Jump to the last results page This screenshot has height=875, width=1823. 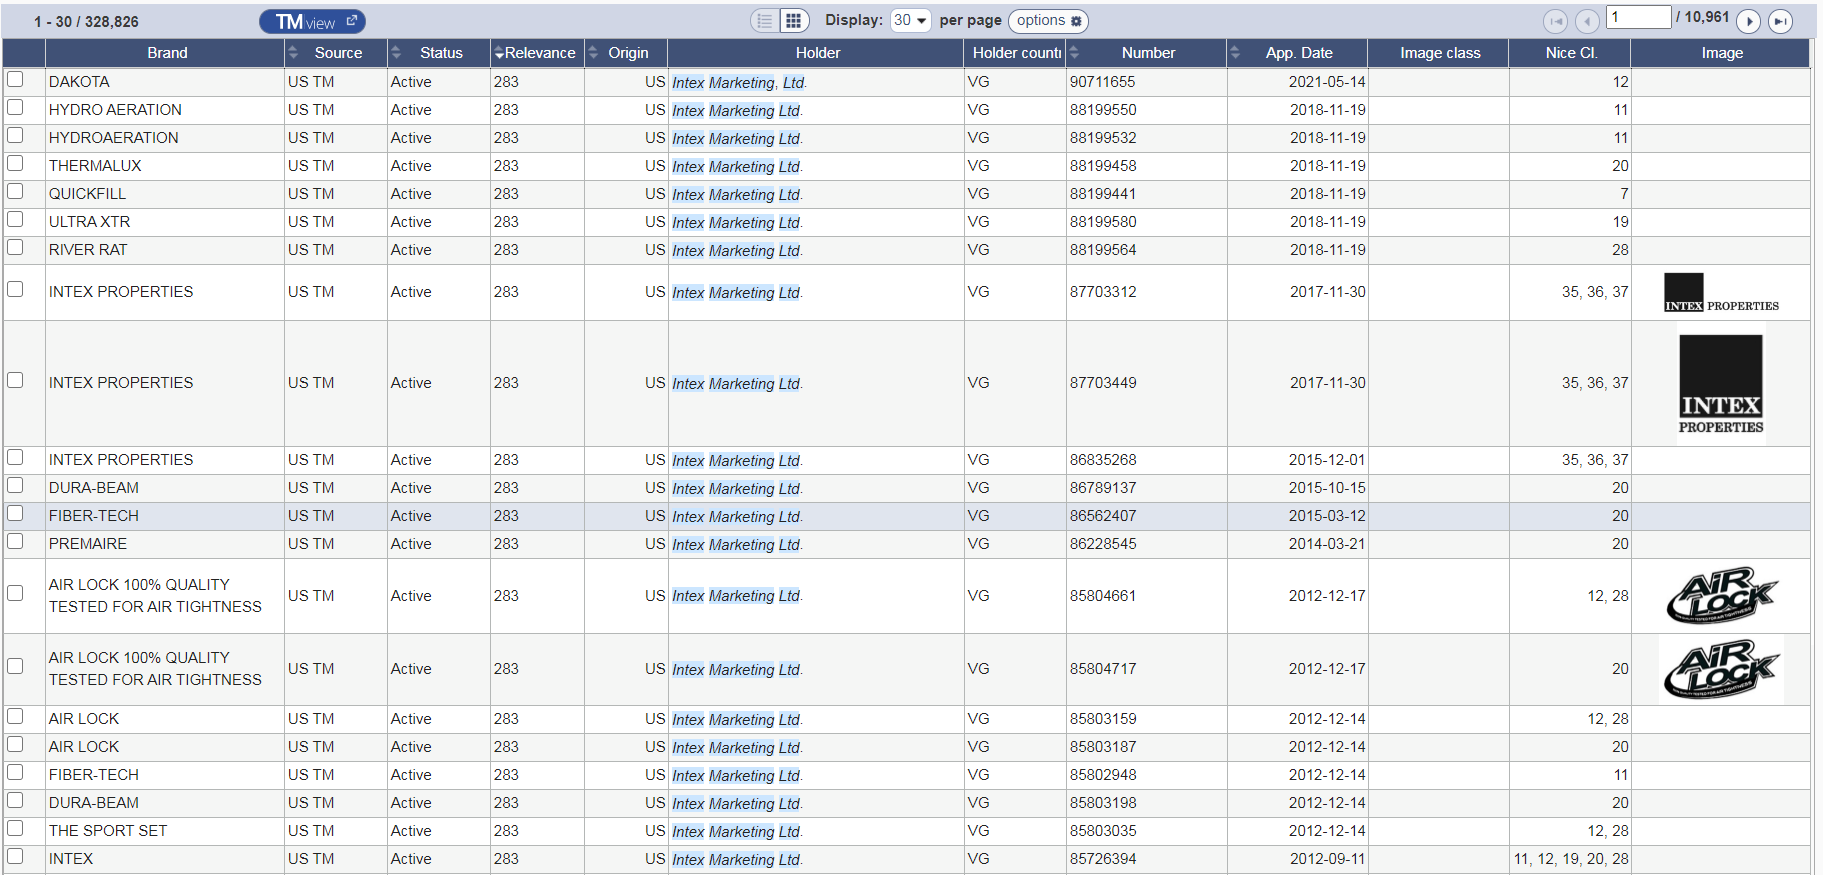click(1780, 21)
